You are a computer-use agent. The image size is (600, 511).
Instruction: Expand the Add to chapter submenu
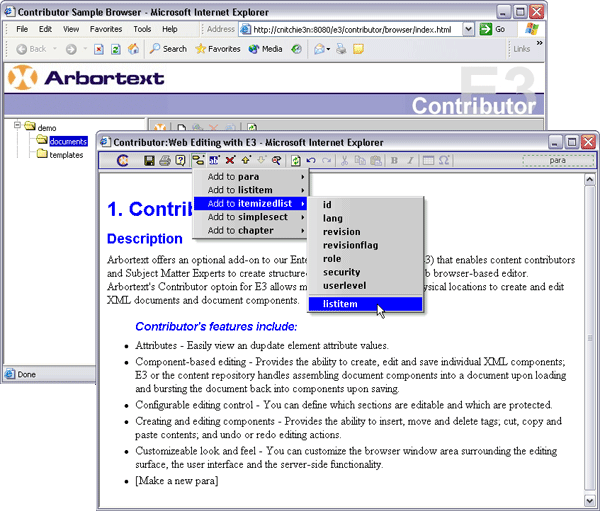(250, 230)
